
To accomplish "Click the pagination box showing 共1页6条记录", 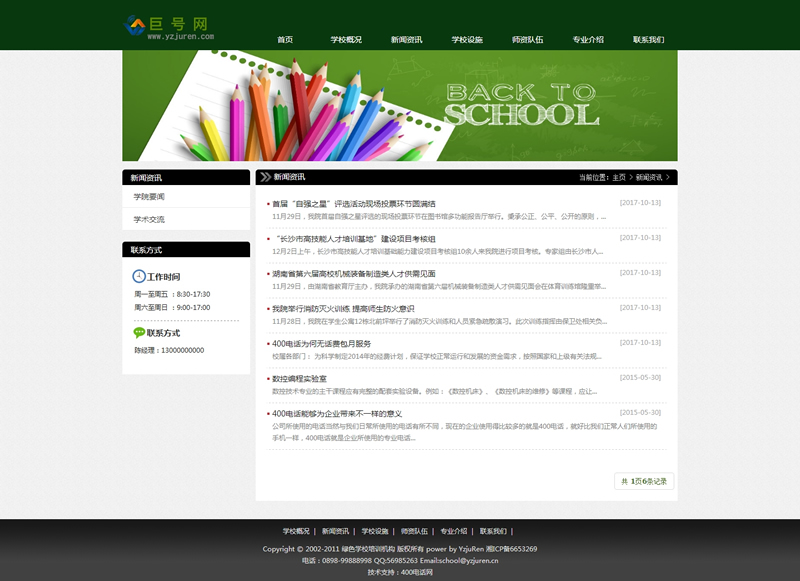I will coord(642,481).
